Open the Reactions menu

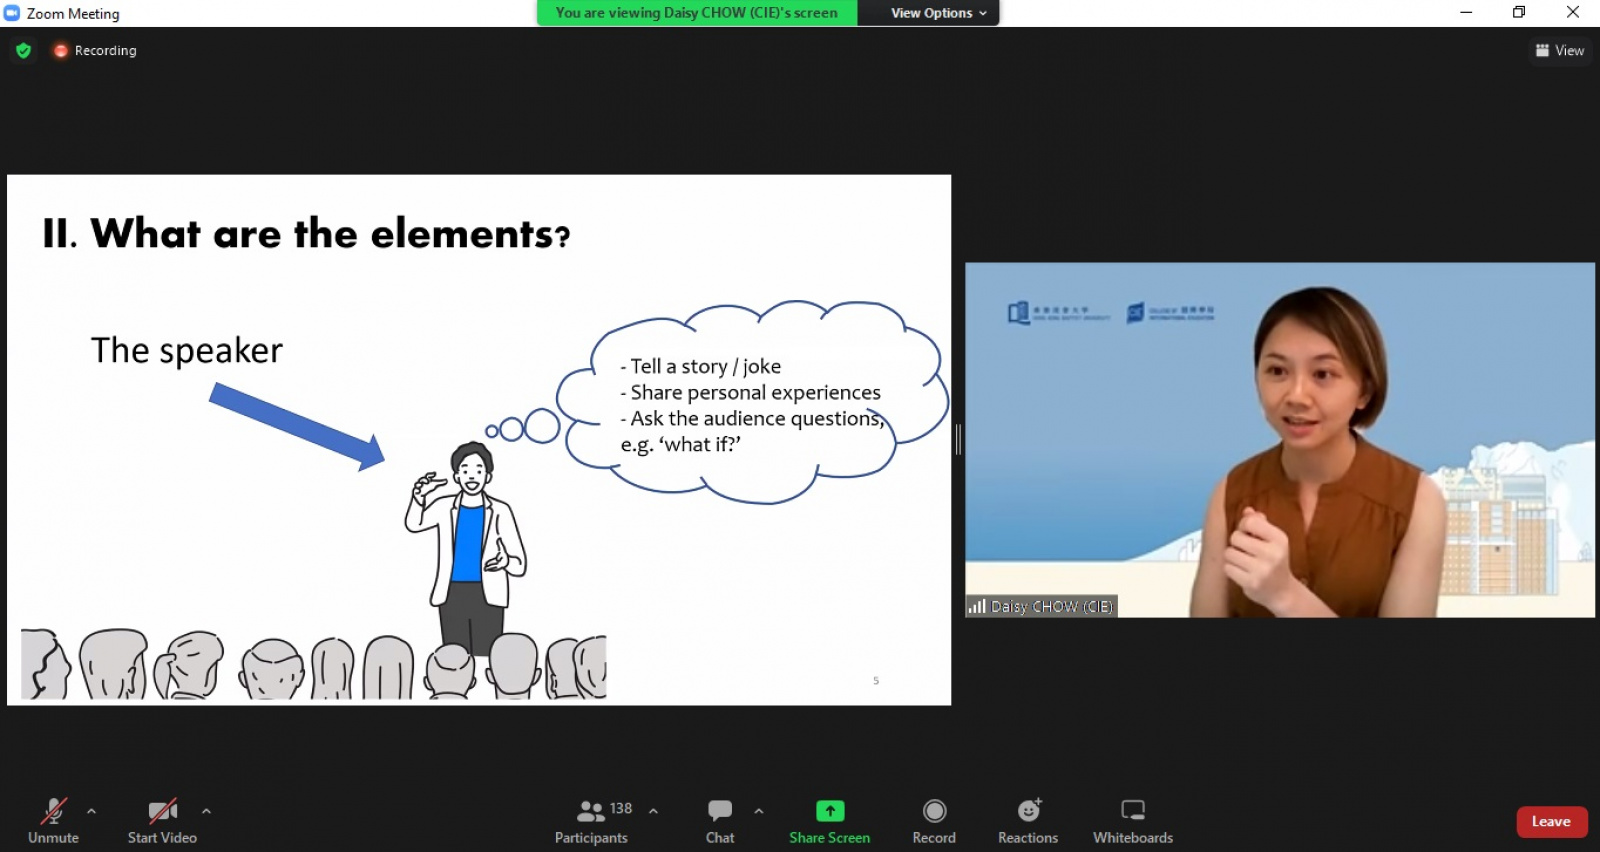1028,820
